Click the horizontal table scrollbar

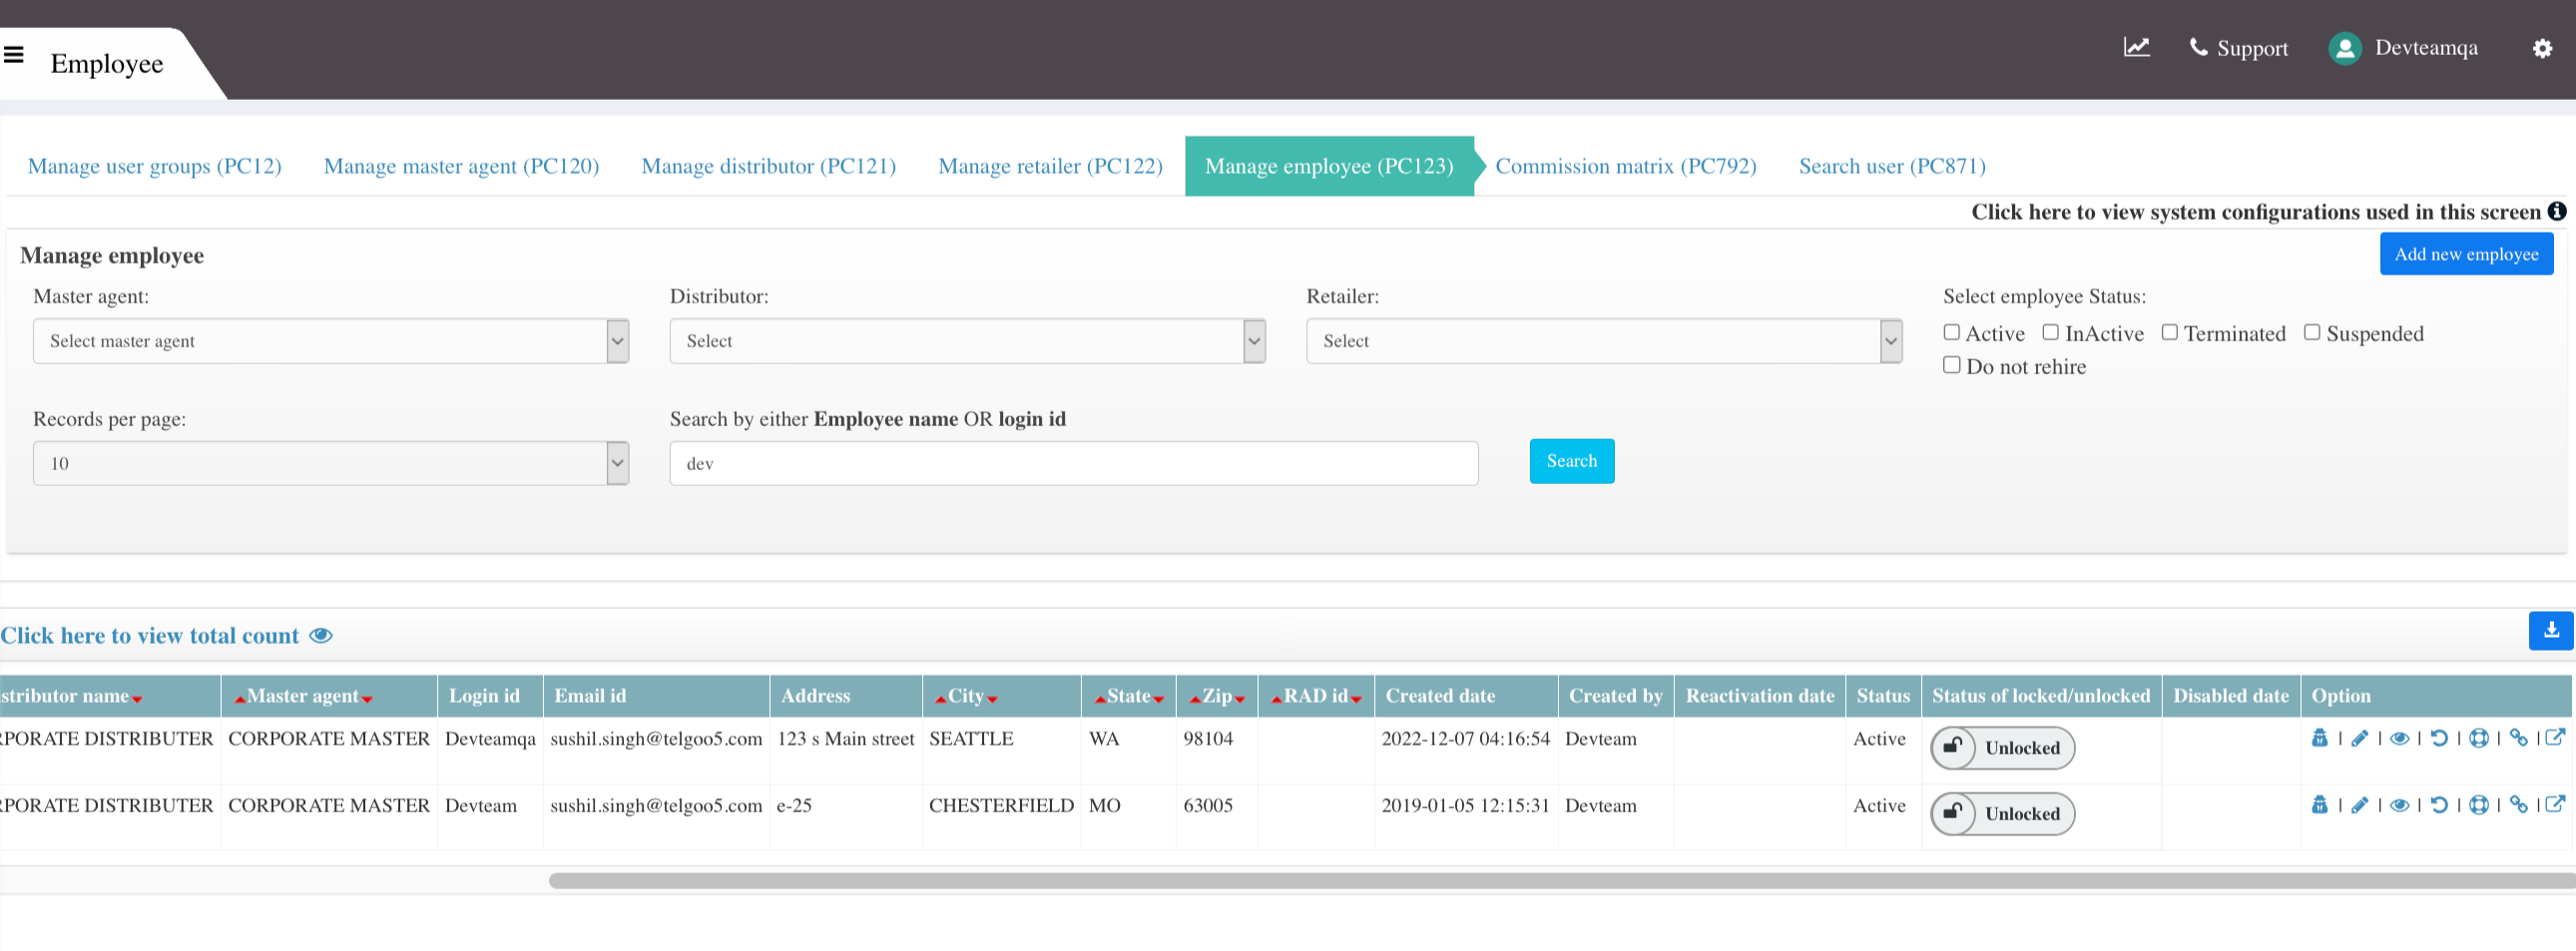pos(1561,881)
